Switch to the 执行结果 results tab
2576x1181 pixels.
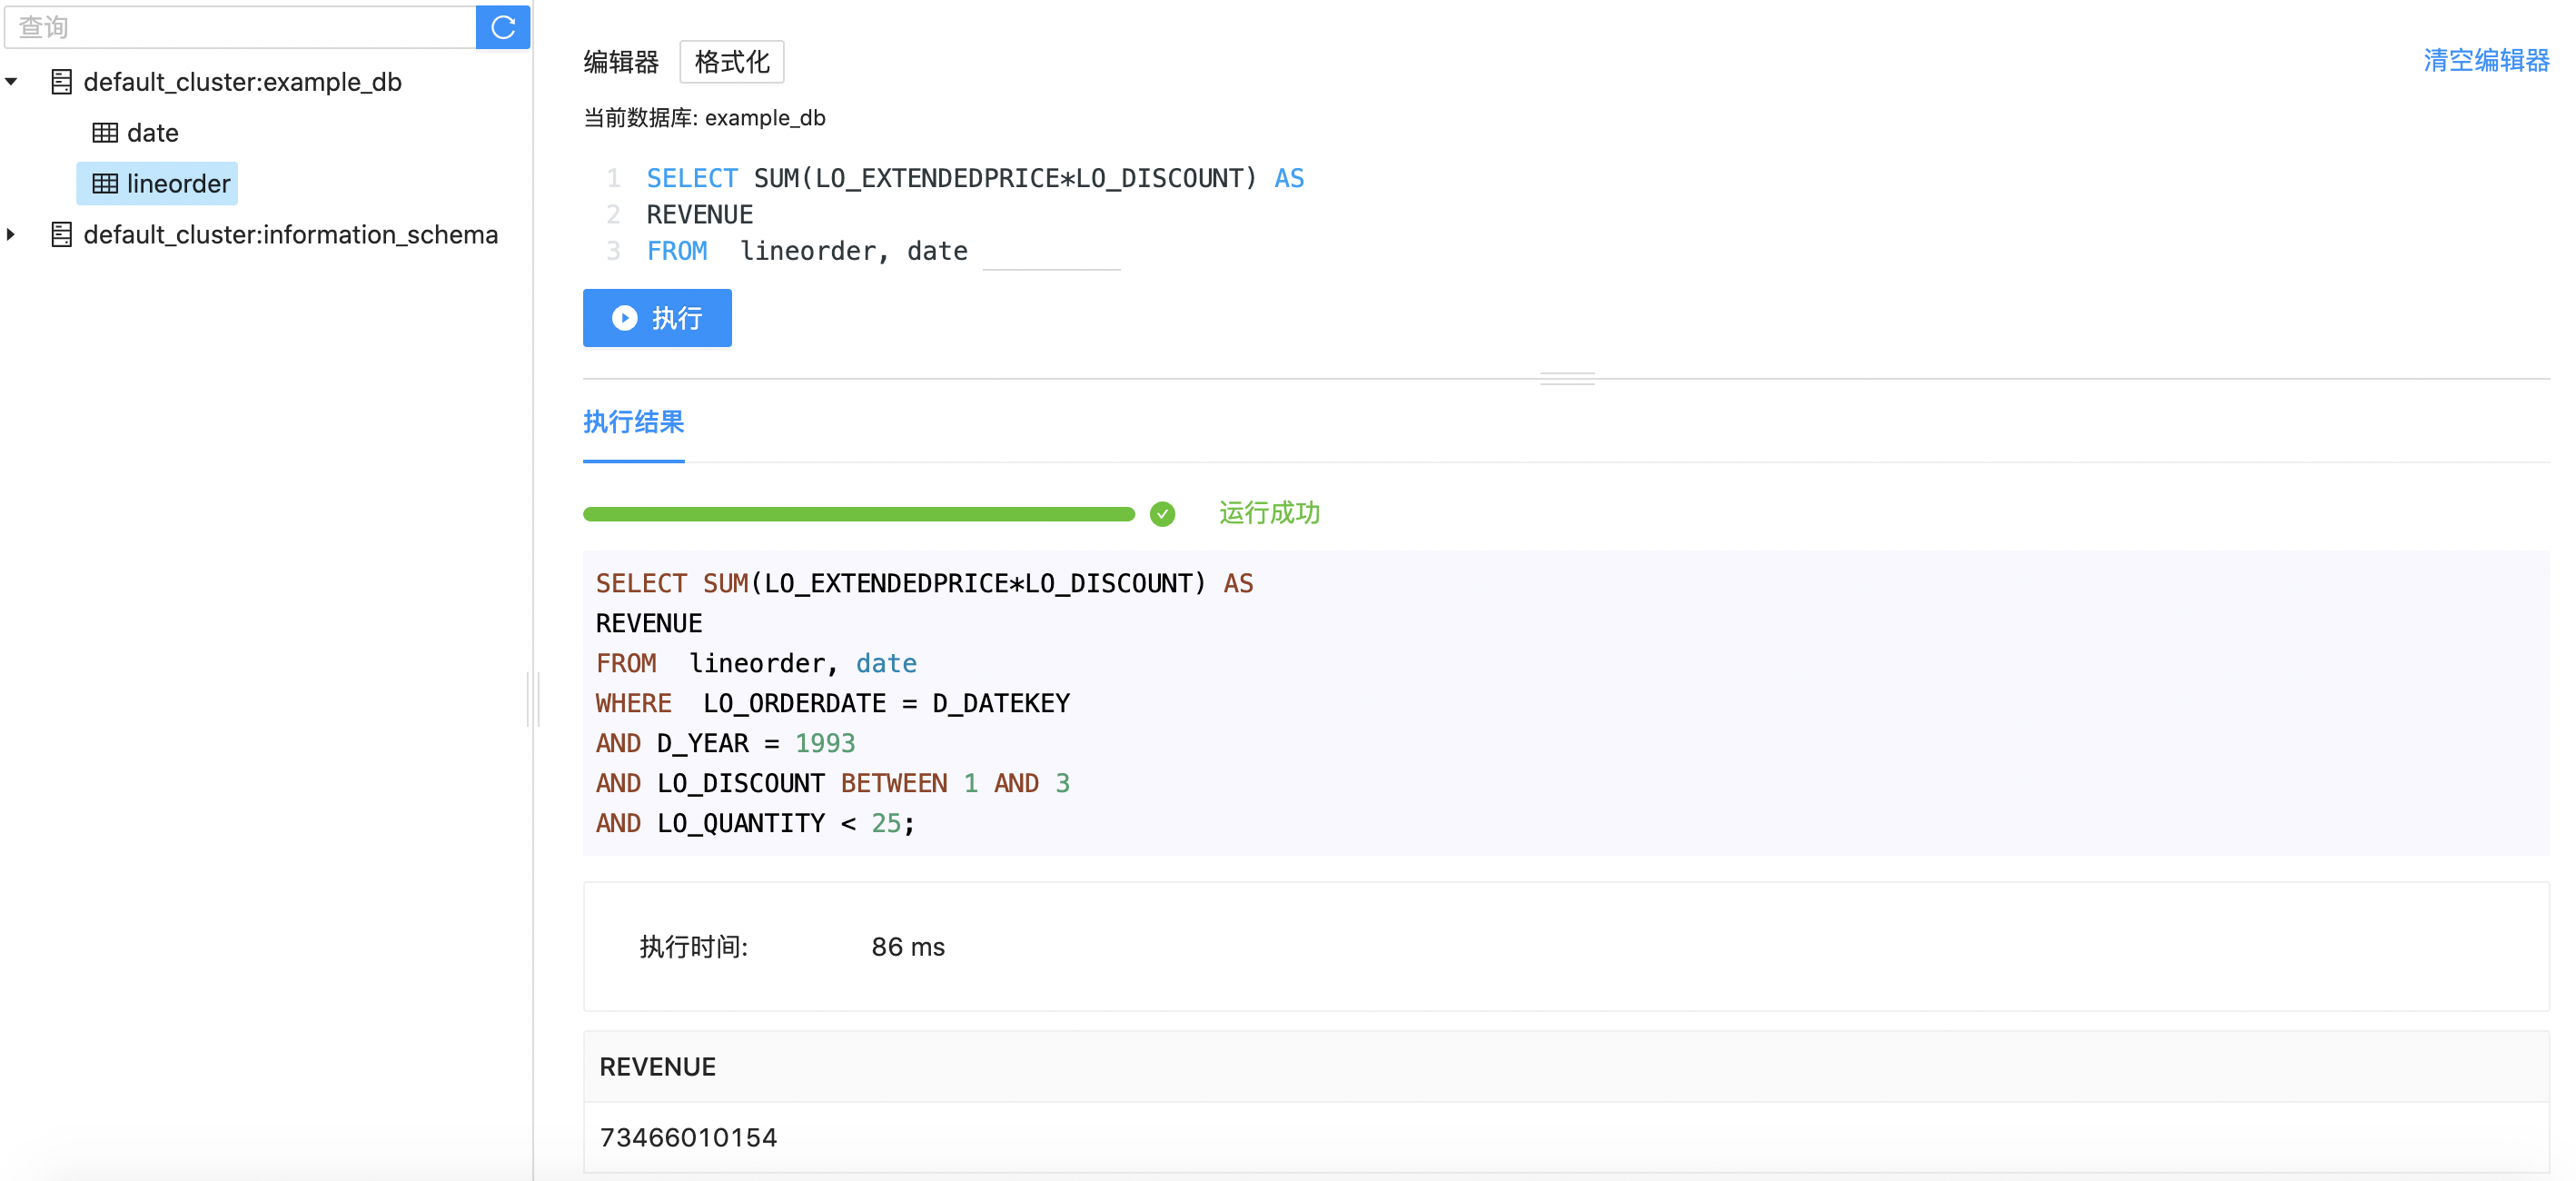pyautogui.click(x=633, y=422)
